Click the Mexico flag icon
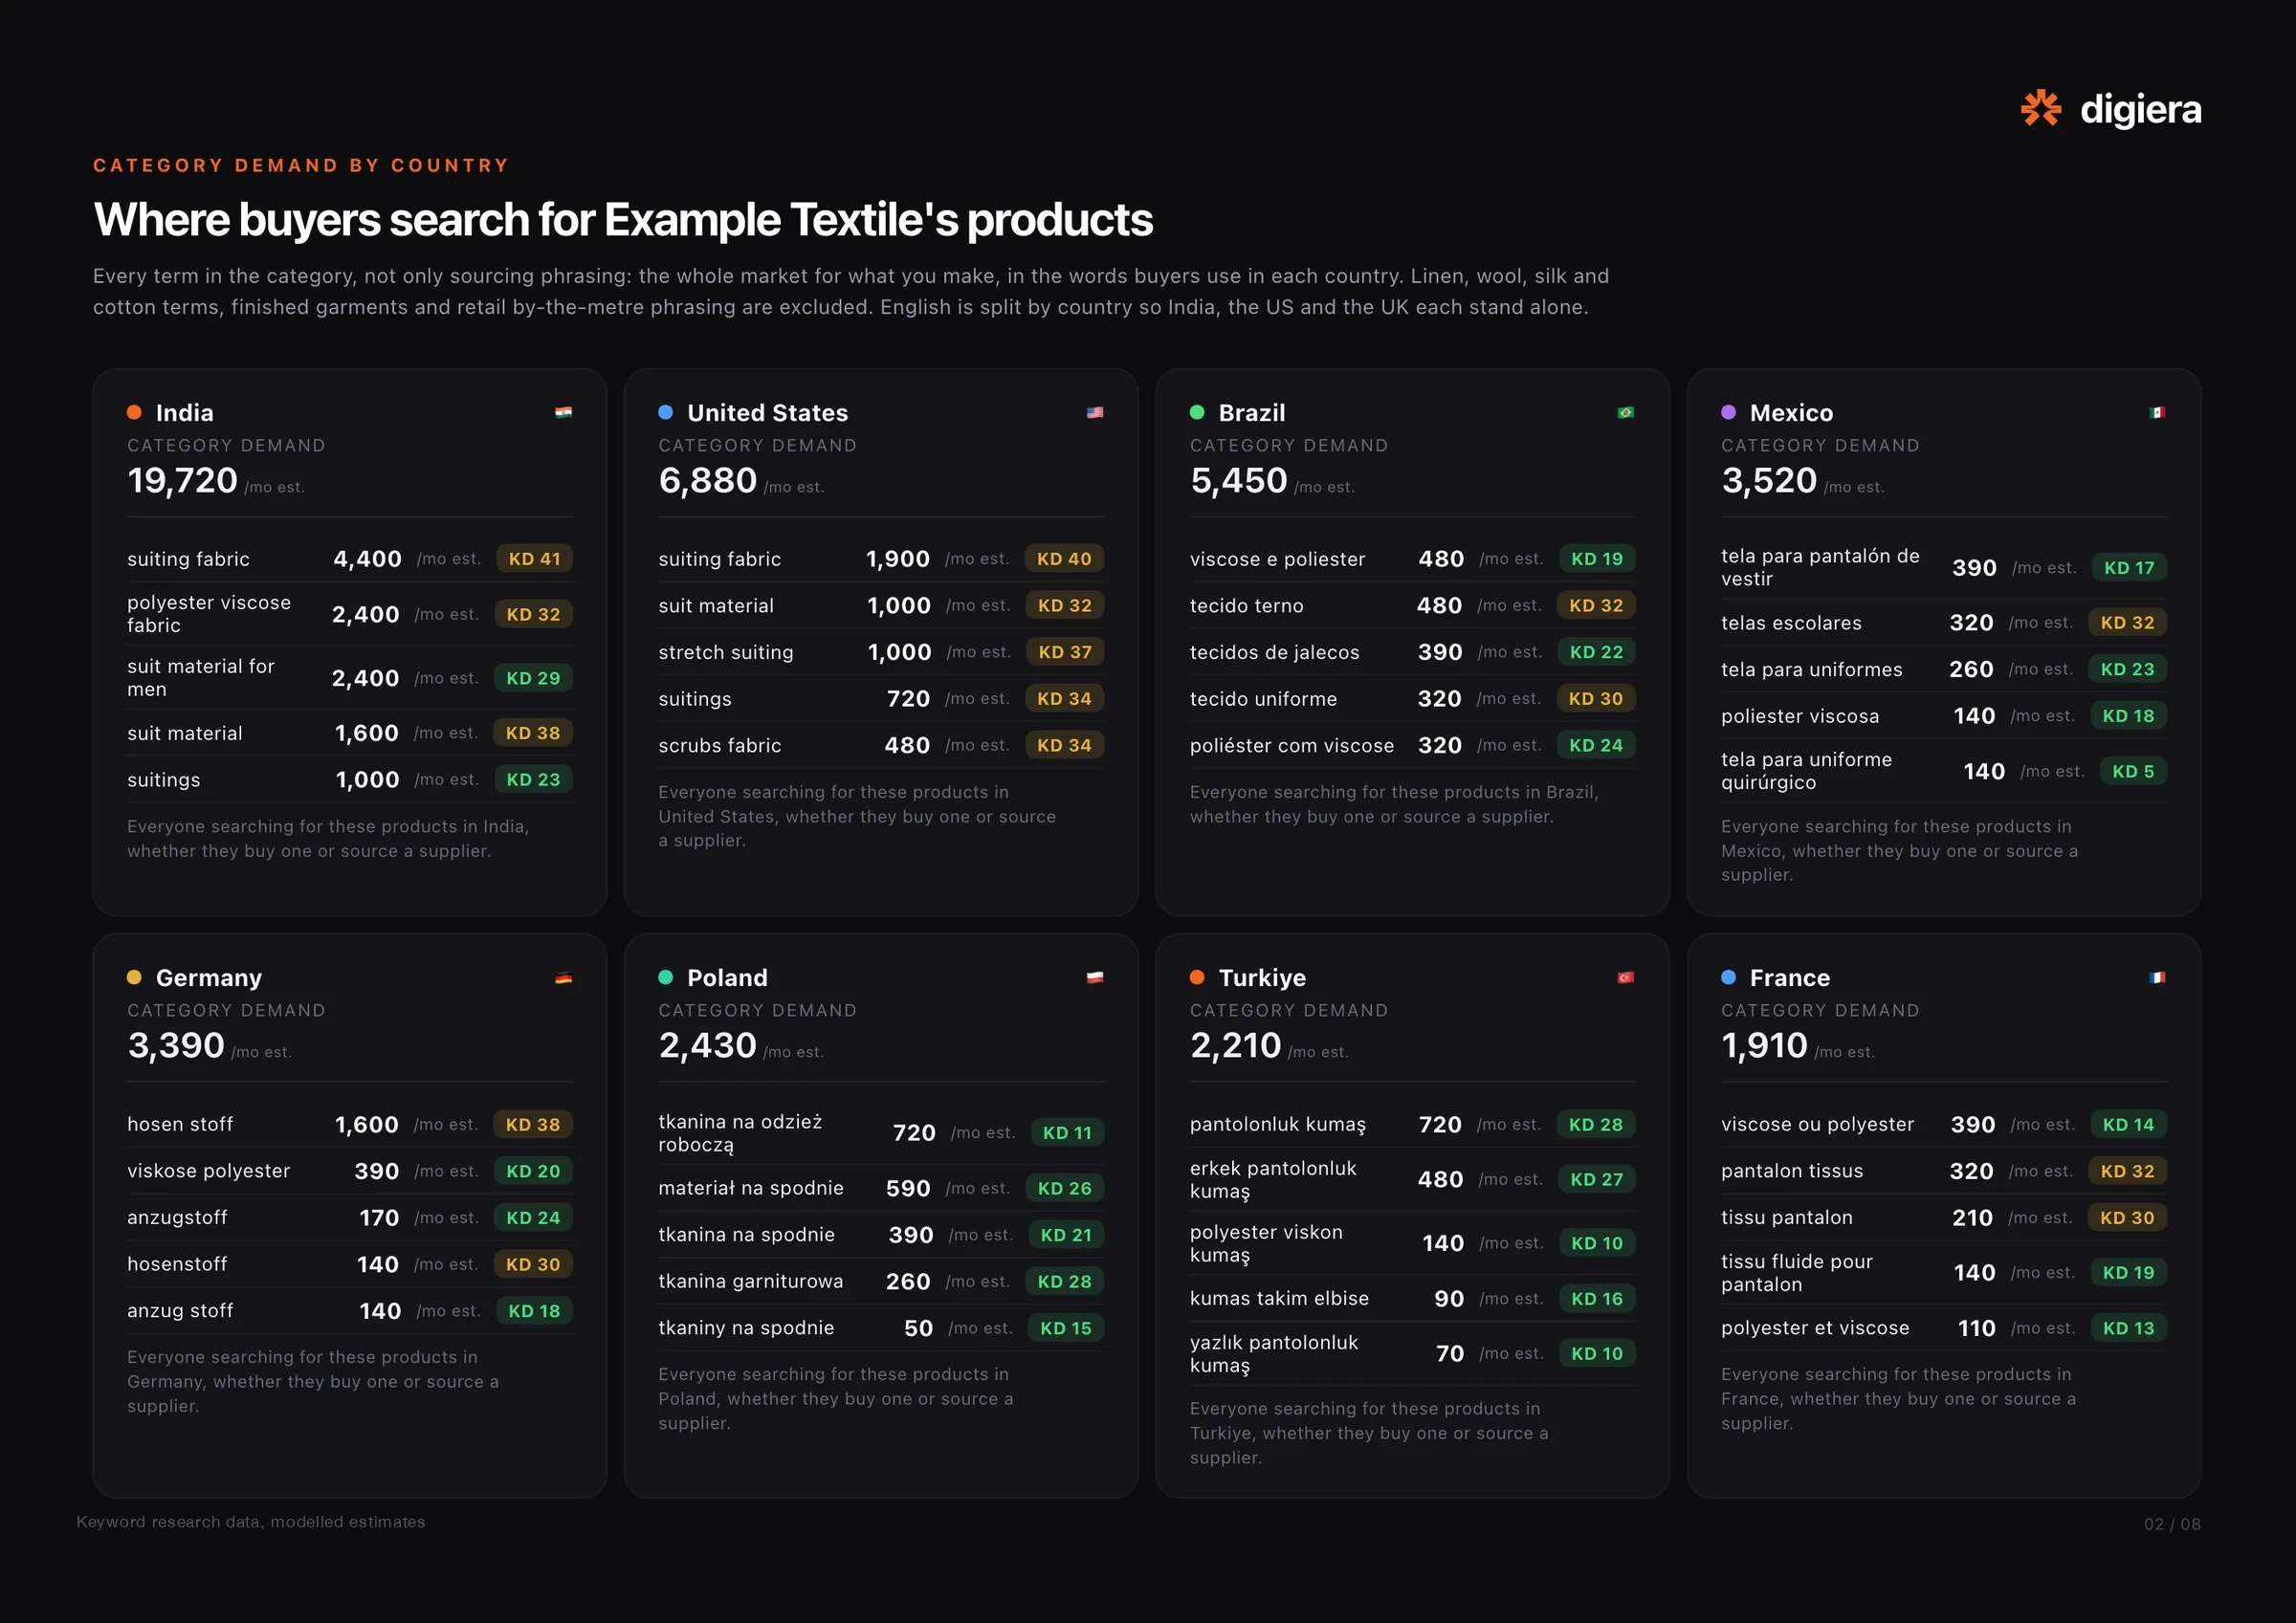The image size is (2296, 1623). pos(2157,412)
